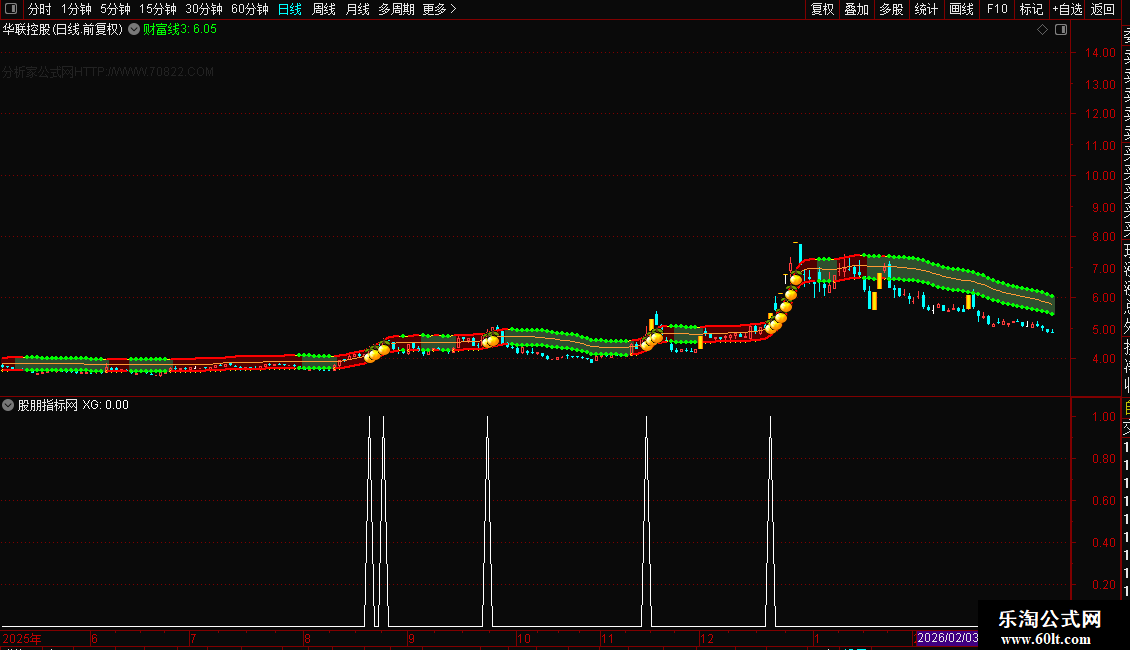This screenshot has width=1130, height=650.
Task: Toggle the panel layout icon at chart top-right
Action: coord(1061,30)
